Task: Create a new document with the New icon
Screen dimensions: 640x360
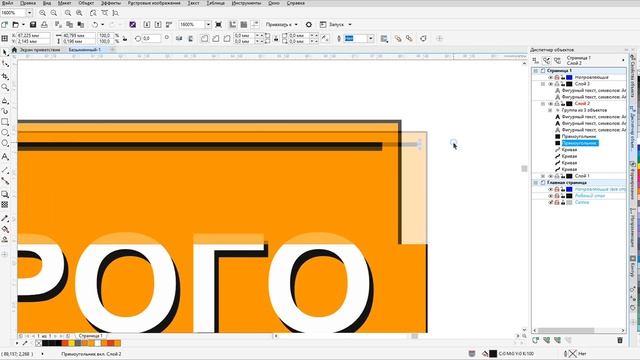Action: 4,25
